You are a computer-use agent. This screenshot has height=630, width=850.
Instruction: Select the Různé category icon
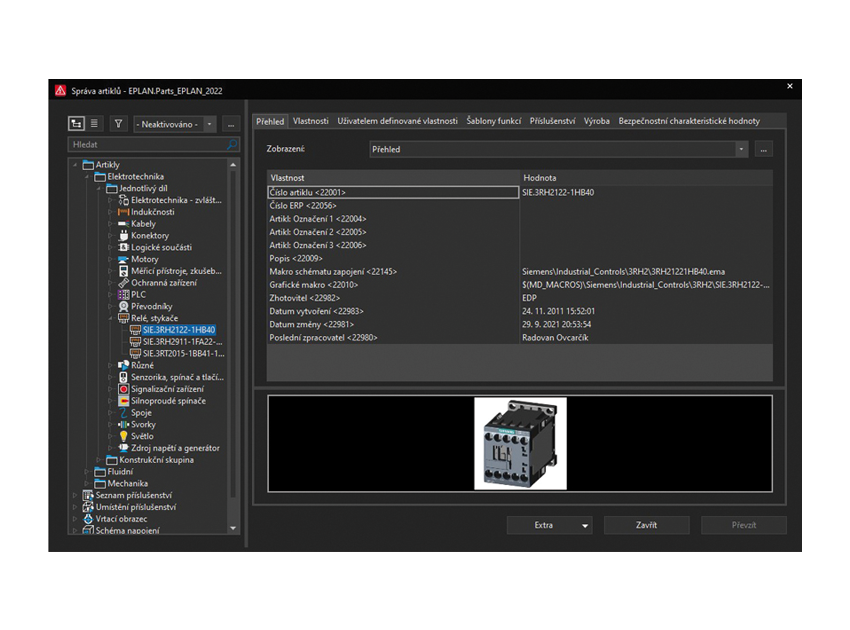point(124,365)
